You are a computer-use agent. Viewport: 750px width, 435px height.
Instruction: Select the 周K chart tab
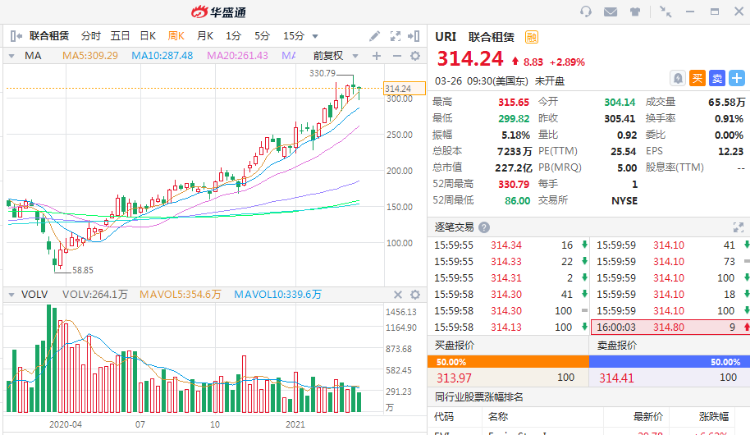click(x=176, y=36)
